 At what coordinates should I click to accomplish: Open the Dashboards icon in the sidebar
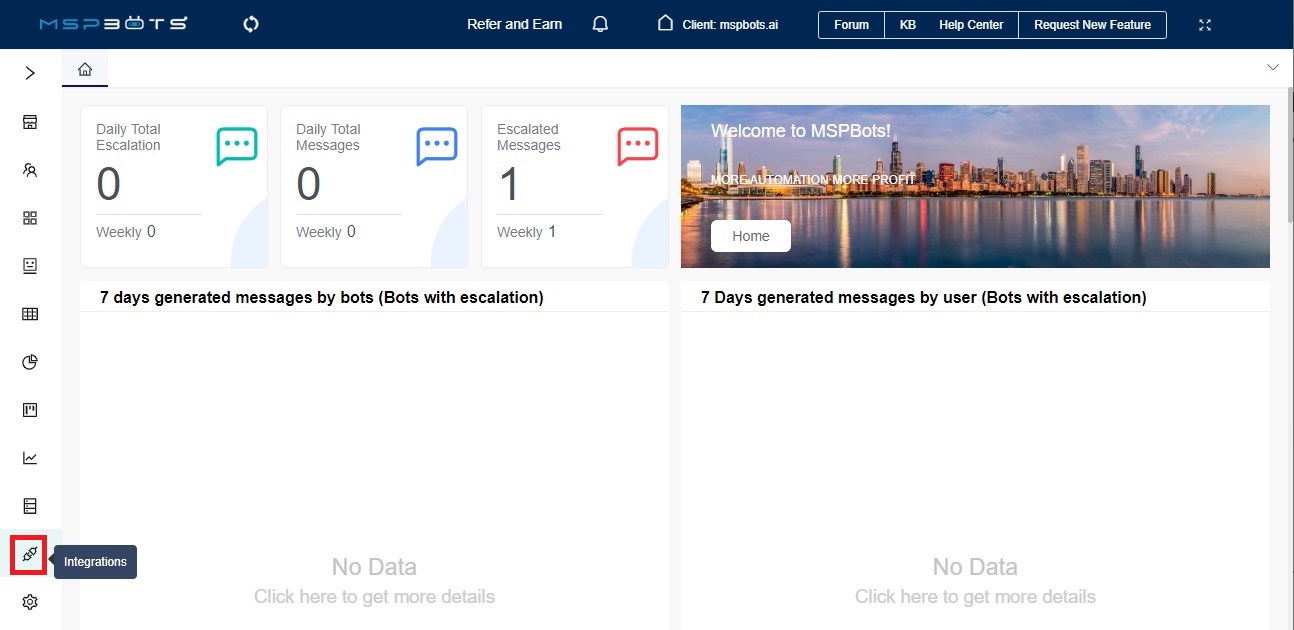pos(29,122)
